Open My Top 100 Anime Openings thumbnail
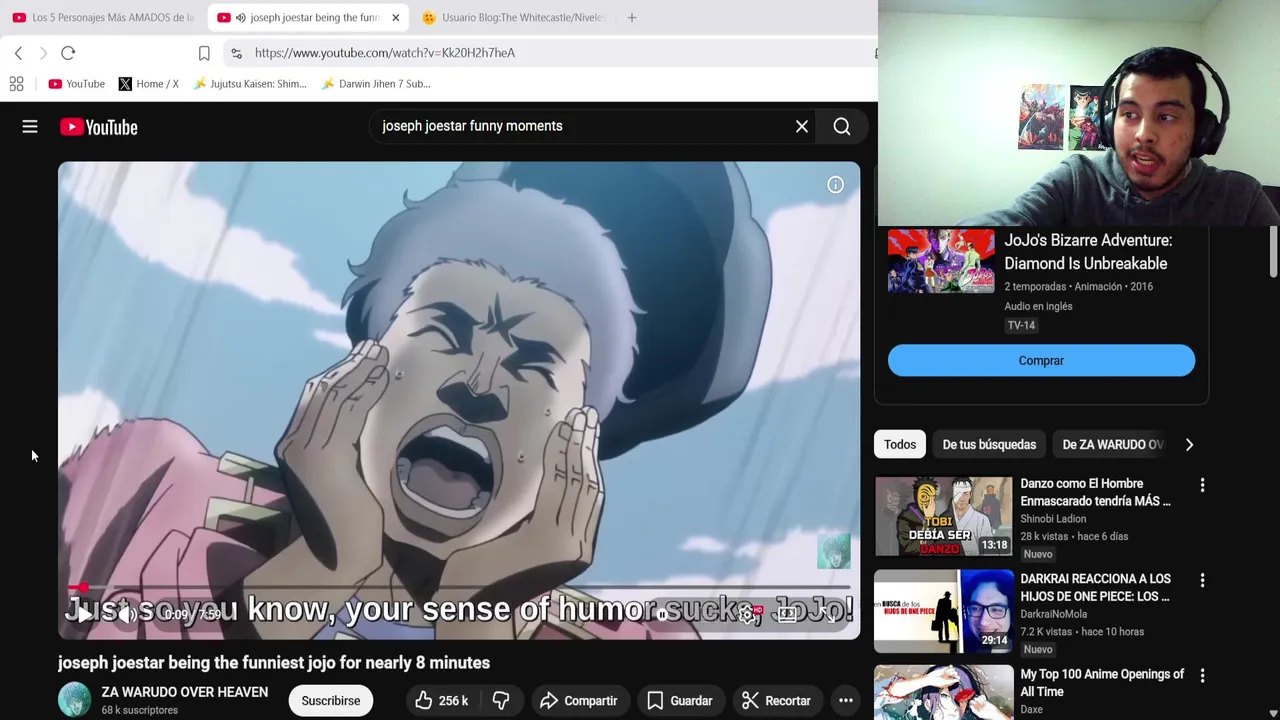The height and width of the screenshot is (720, 1280). (x=944, y=693)
